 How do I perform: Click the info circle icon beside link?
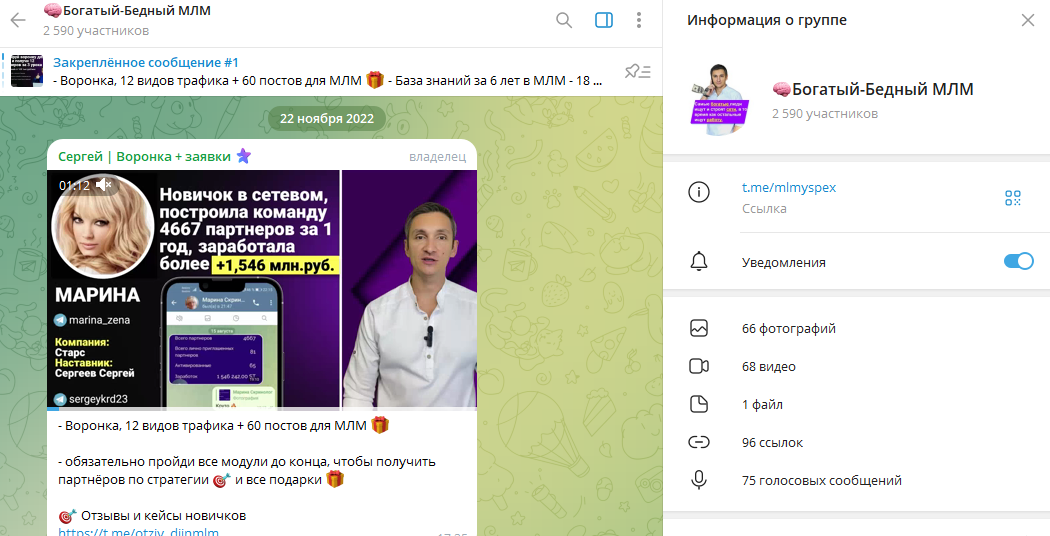pos(698,192)
